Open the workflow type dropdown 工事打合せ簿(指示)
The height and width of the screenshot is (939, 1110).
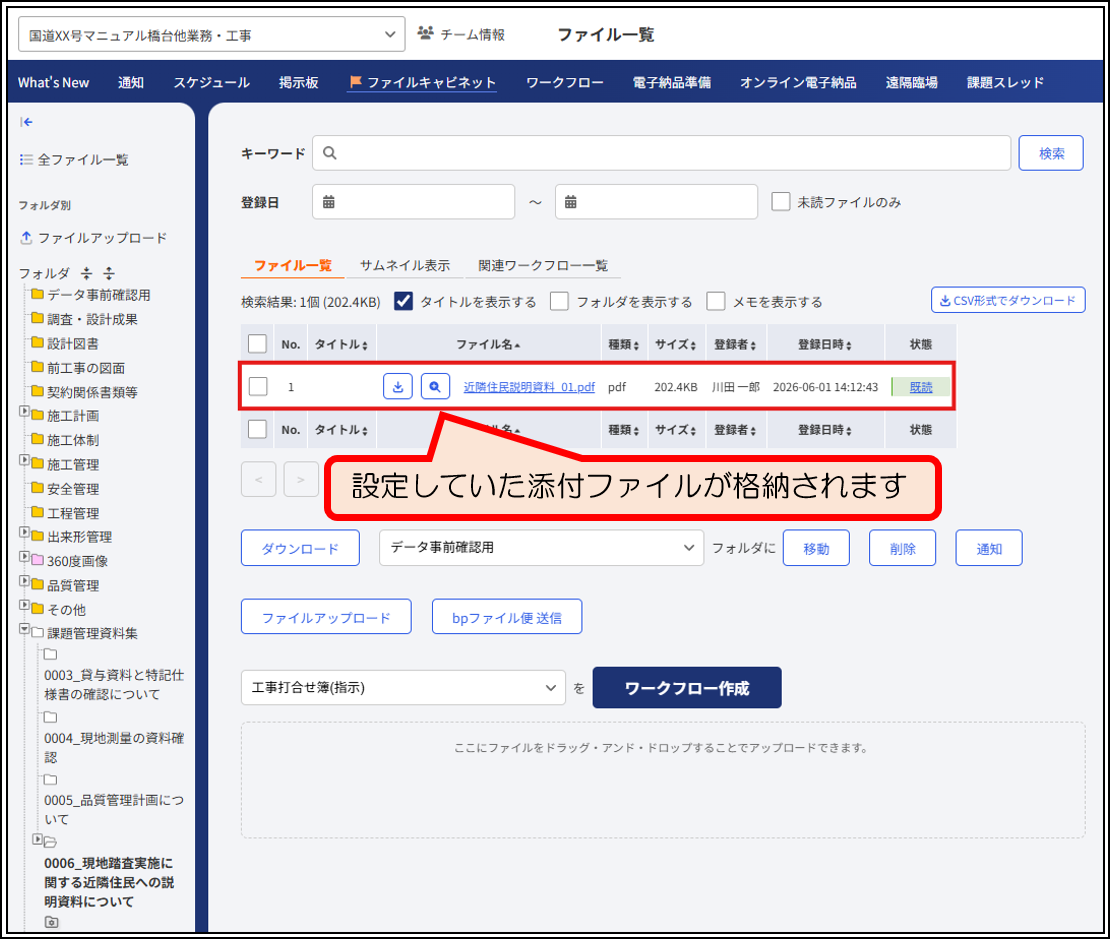pos(404,688)
